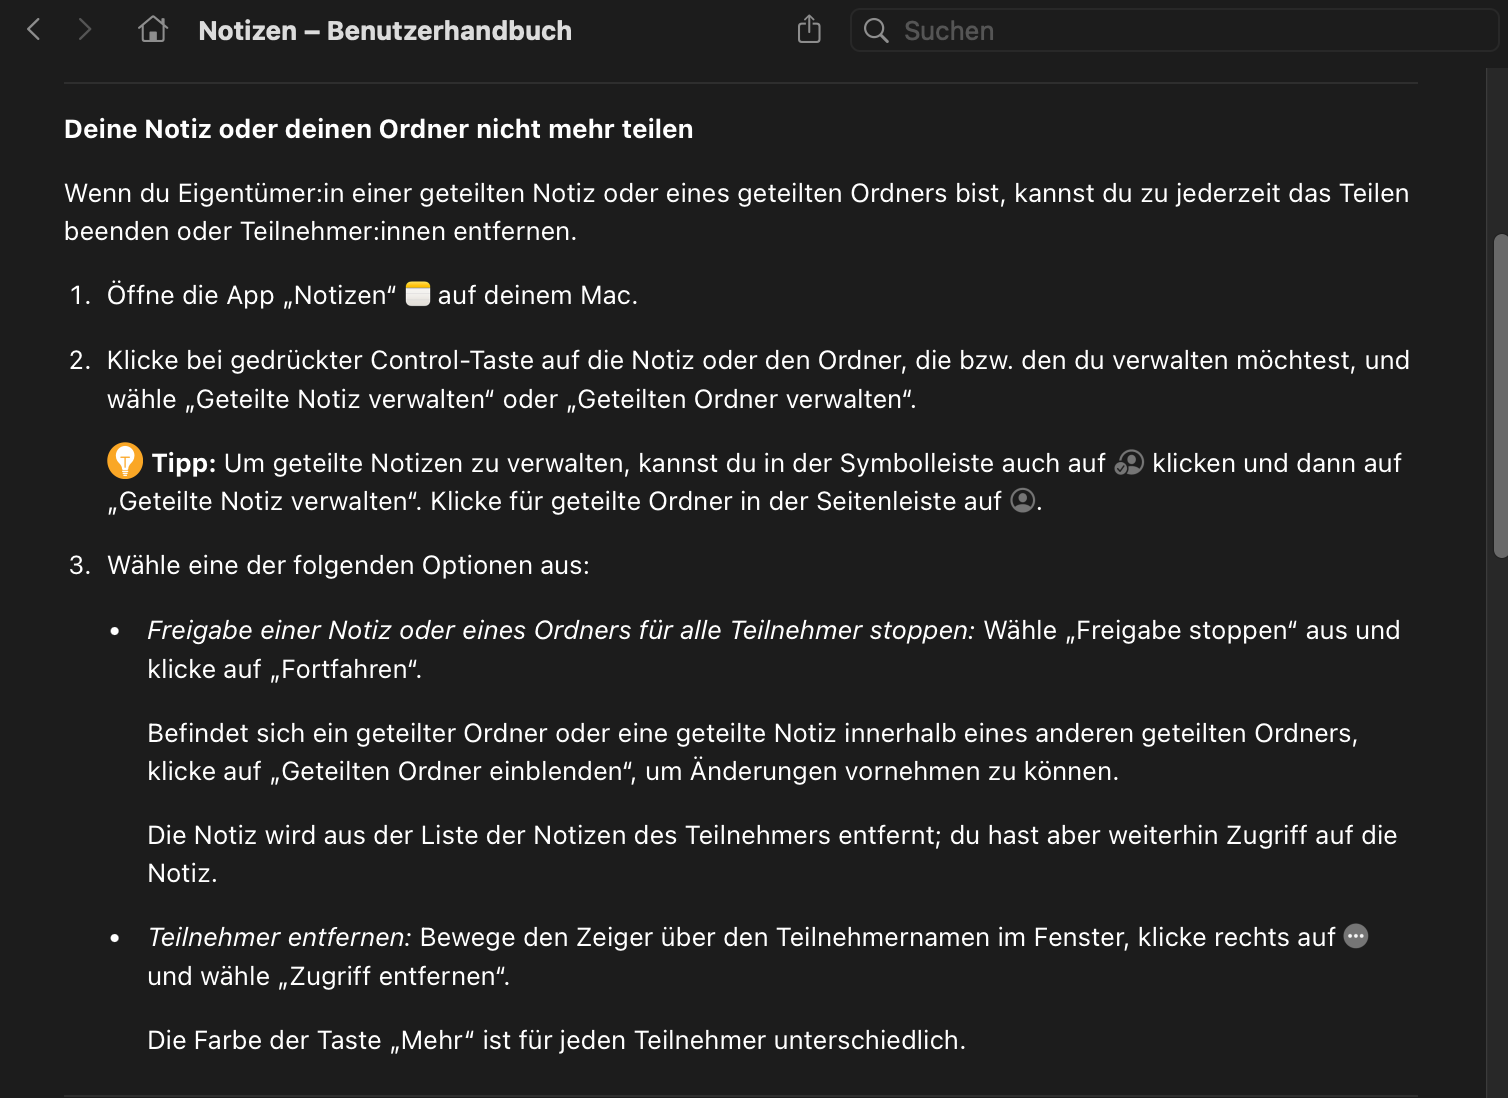Go forward to the next help page

(85, 30)
